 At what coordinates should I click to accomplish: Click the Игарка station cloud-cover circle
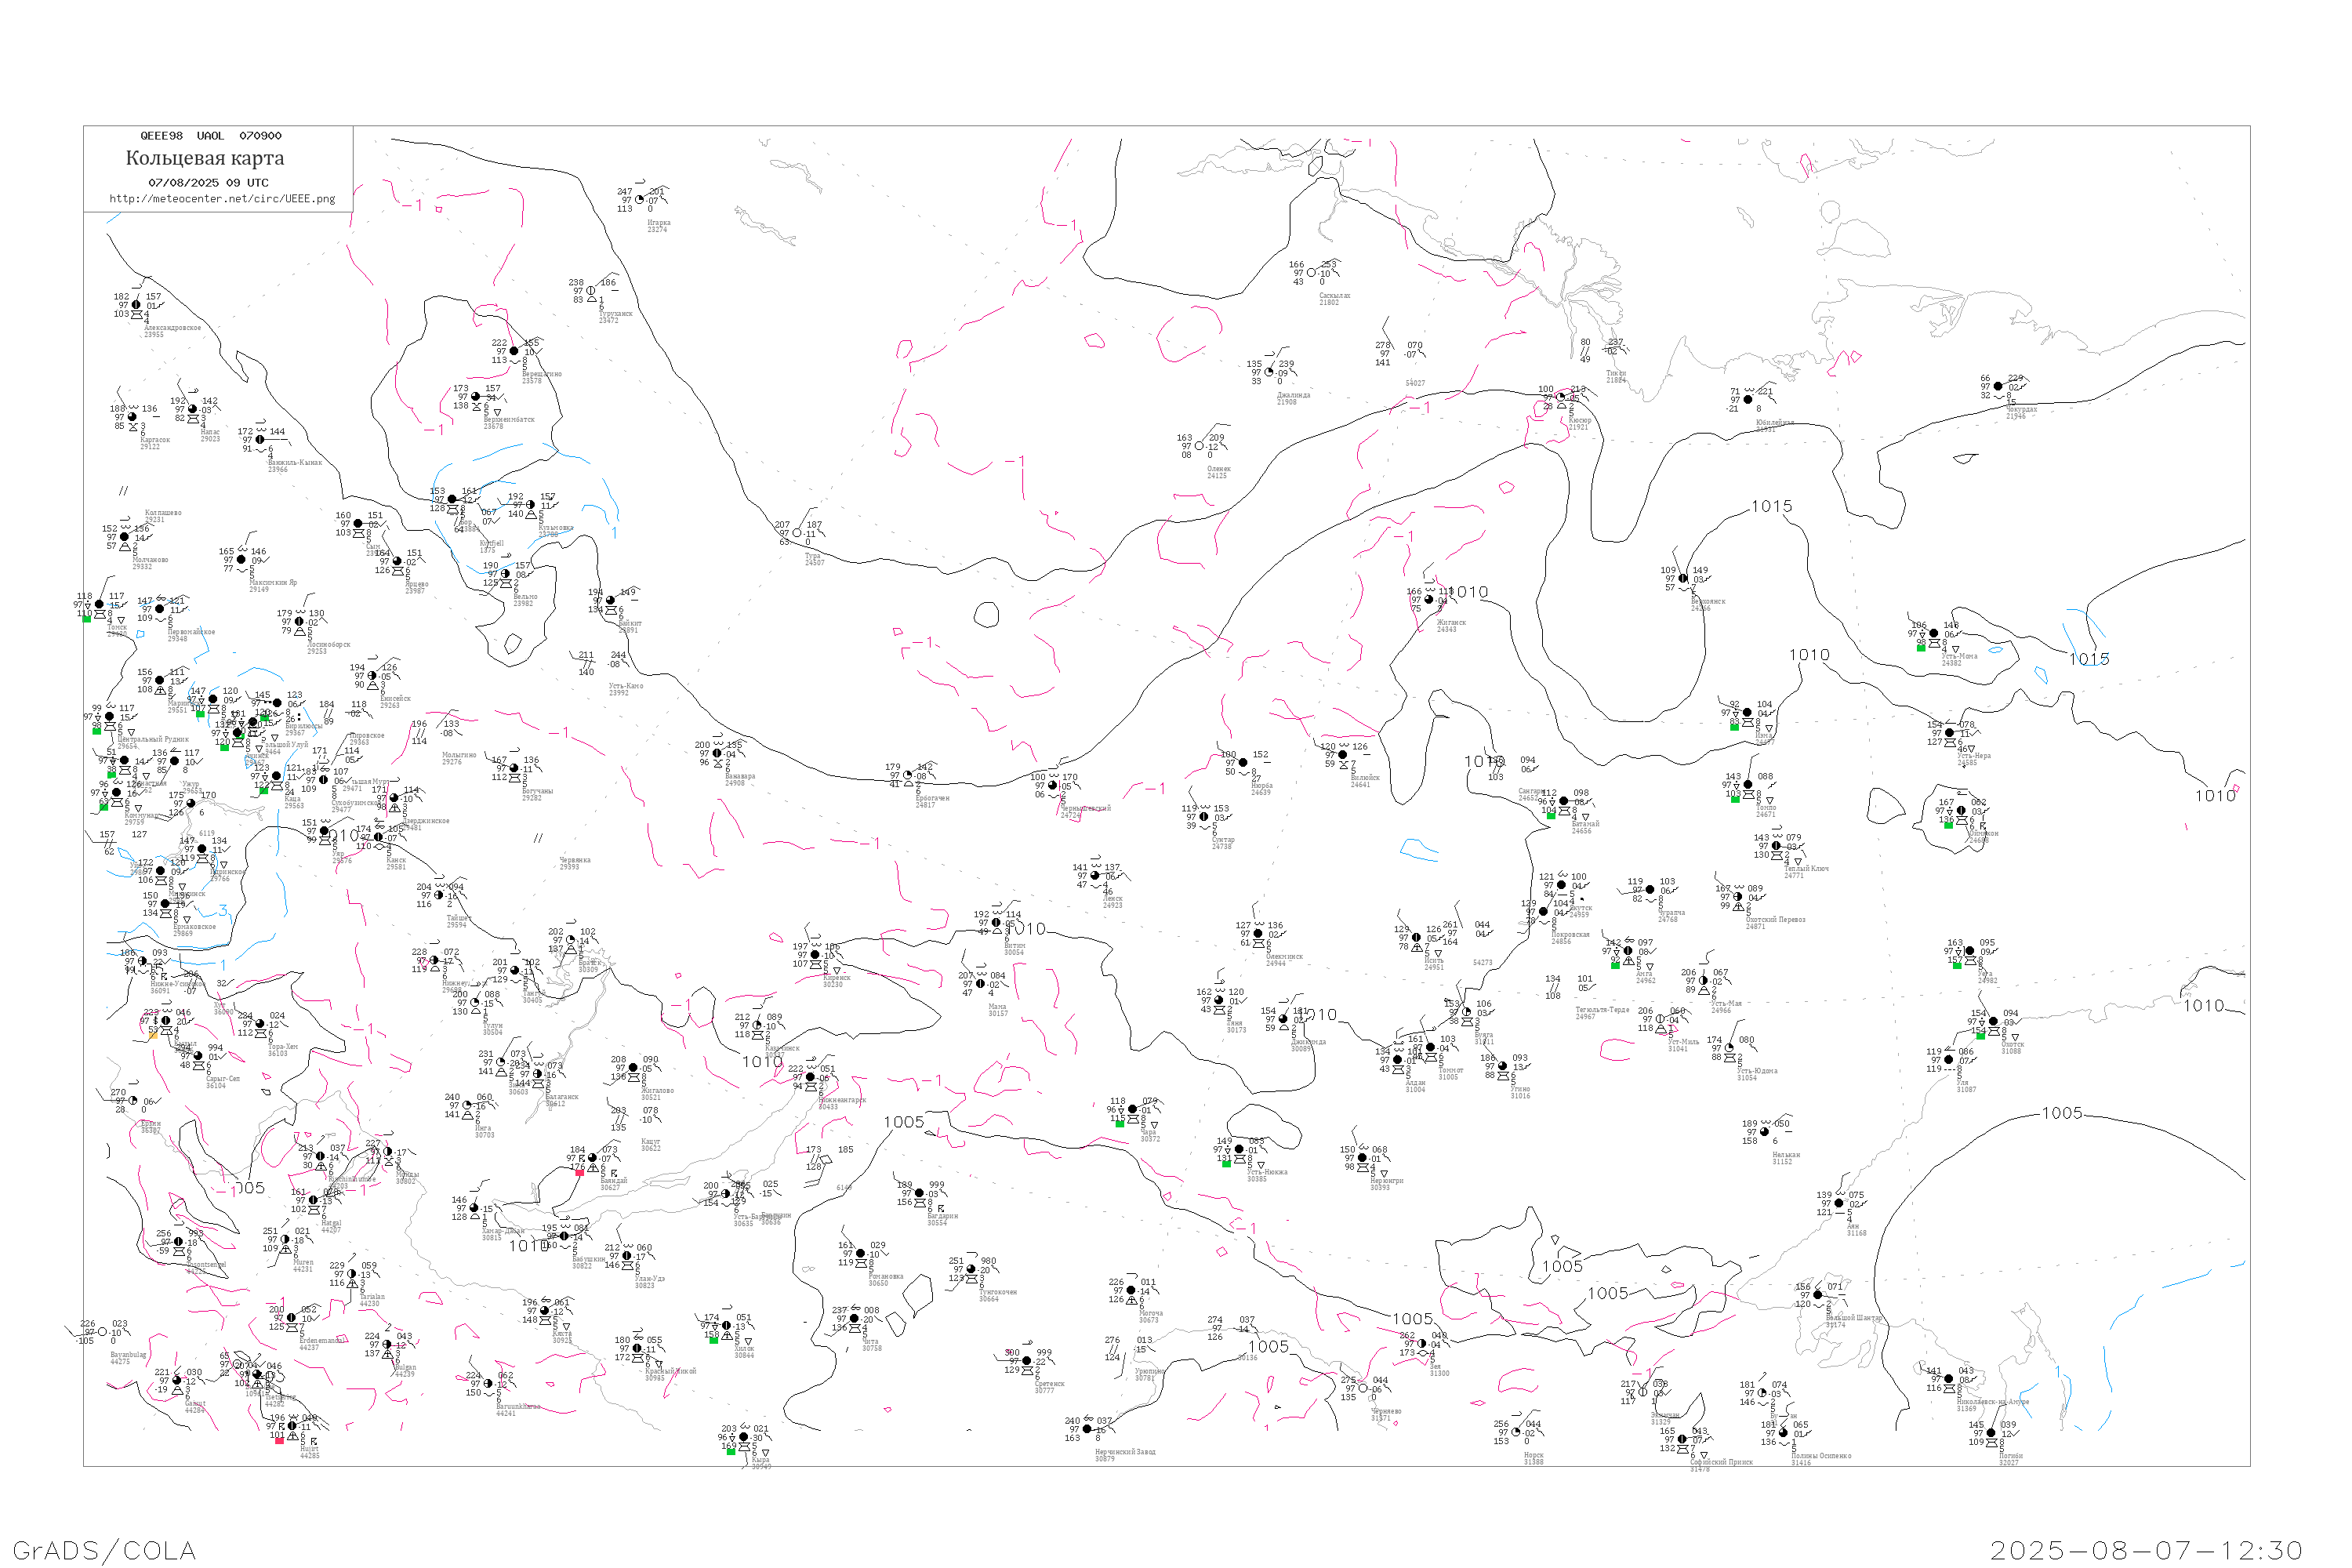[640, 200]
